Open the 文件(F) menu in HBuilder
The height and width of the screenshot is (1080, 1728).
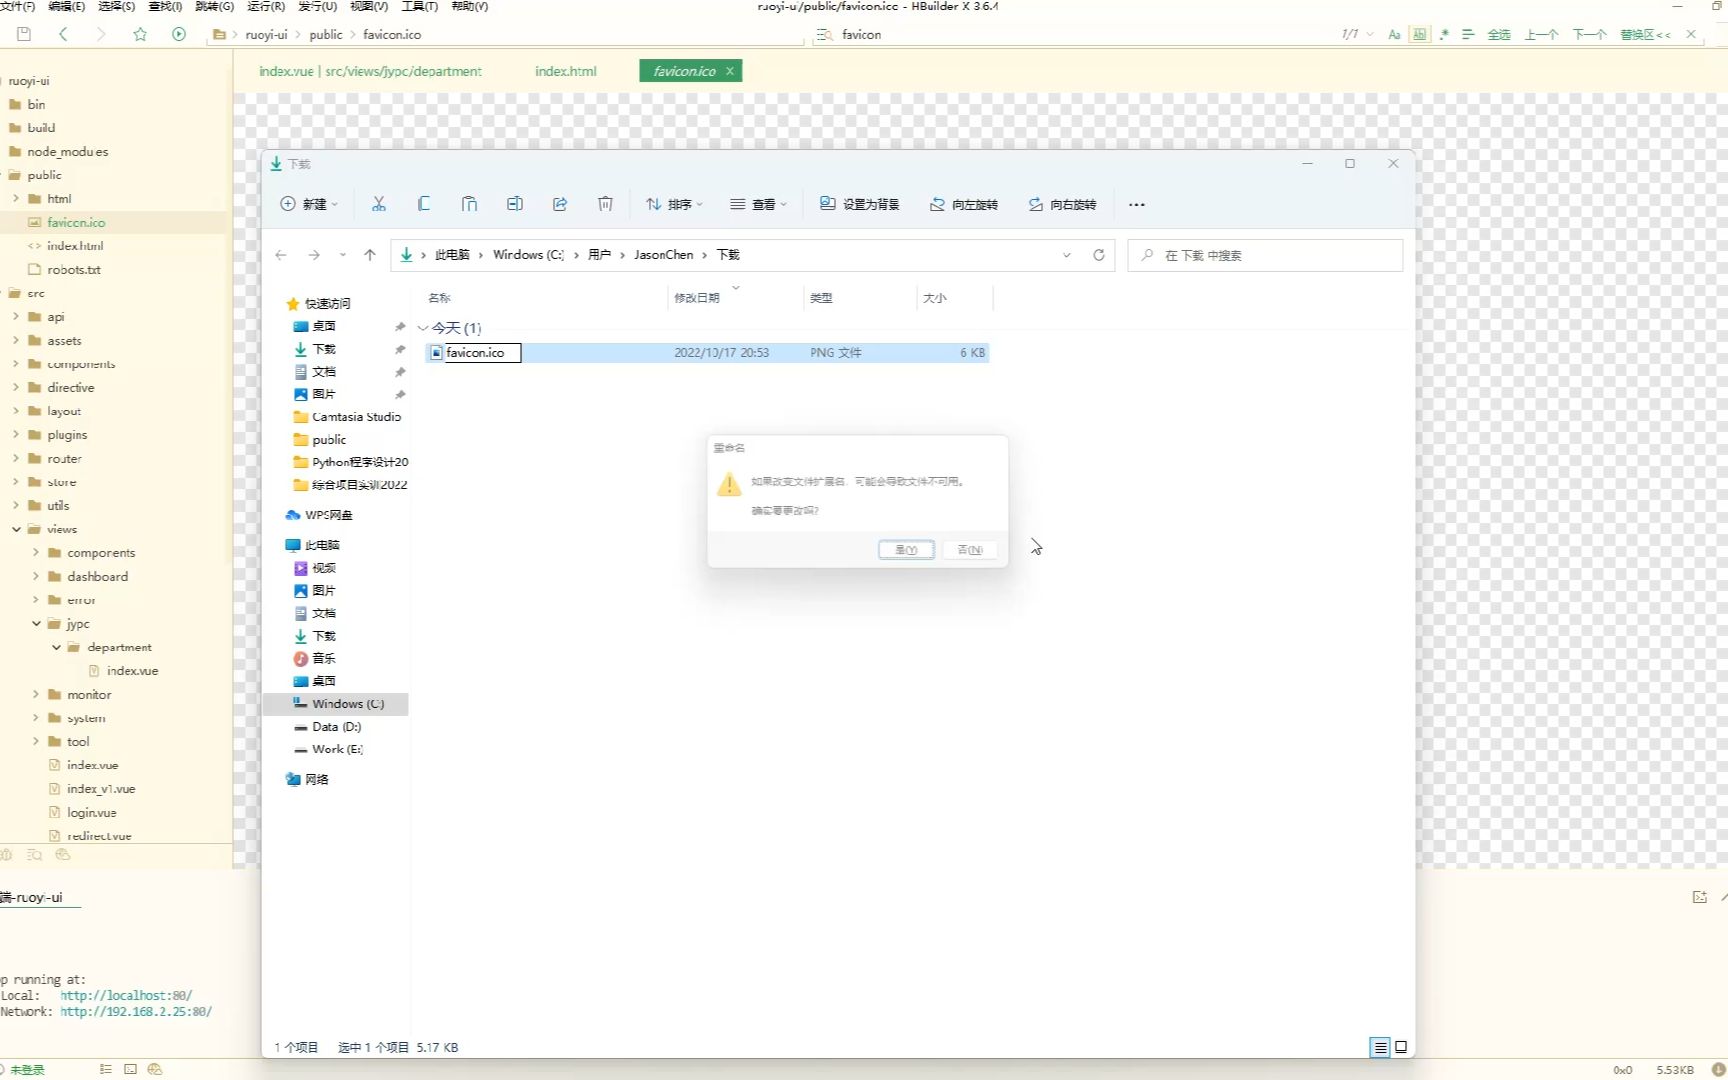(17, 6)
